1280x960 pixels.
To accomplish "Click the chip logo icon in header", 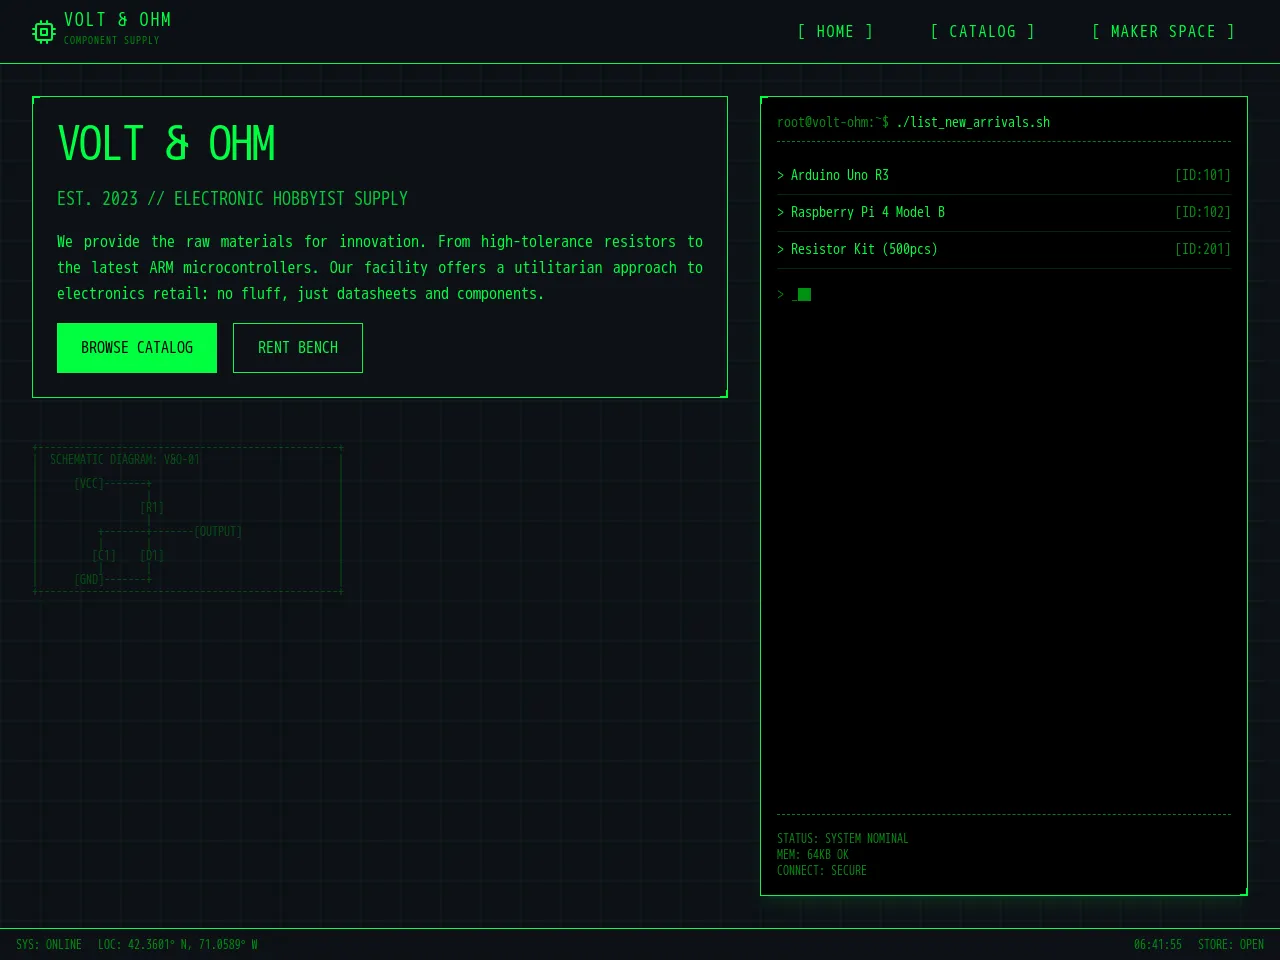I will (43, 32).
